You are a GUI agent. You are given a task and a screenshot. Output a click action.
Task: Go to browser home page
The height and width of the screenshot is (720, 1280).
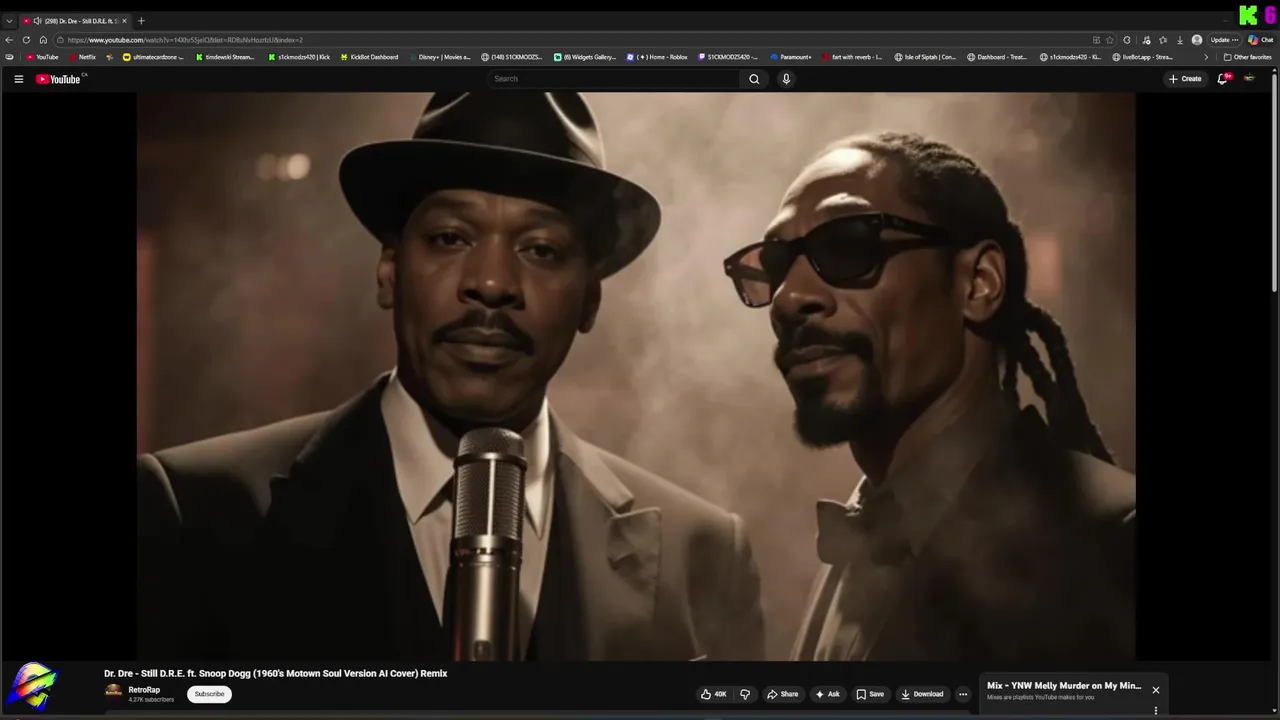click(x=43, y=40)
